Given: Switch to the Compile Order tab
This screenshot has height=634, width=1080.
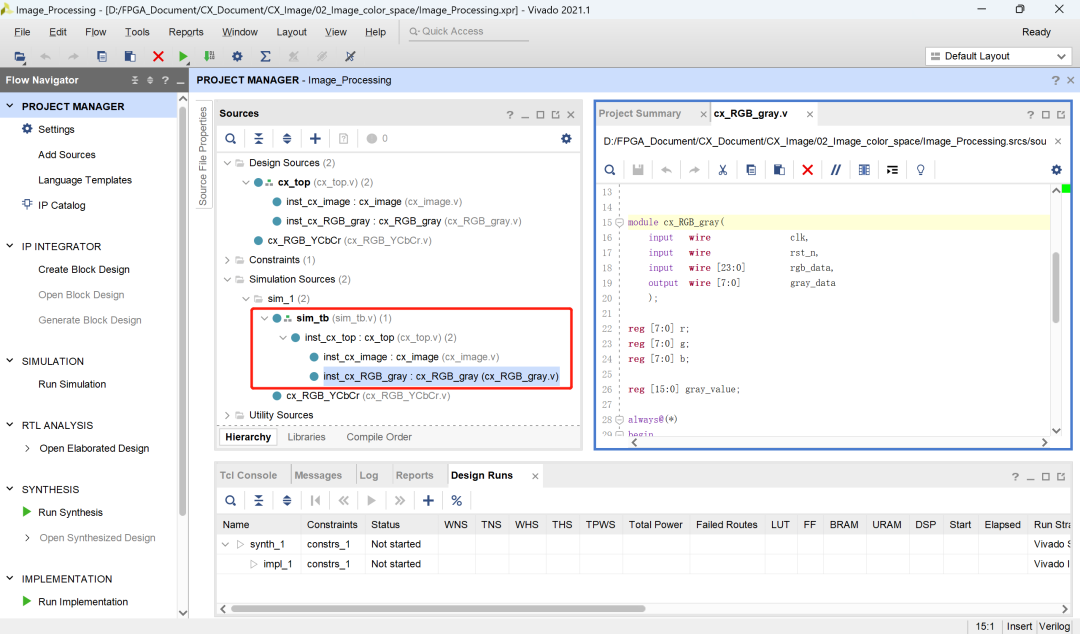Looking at the screenshot, I should [x=379, y=437].
